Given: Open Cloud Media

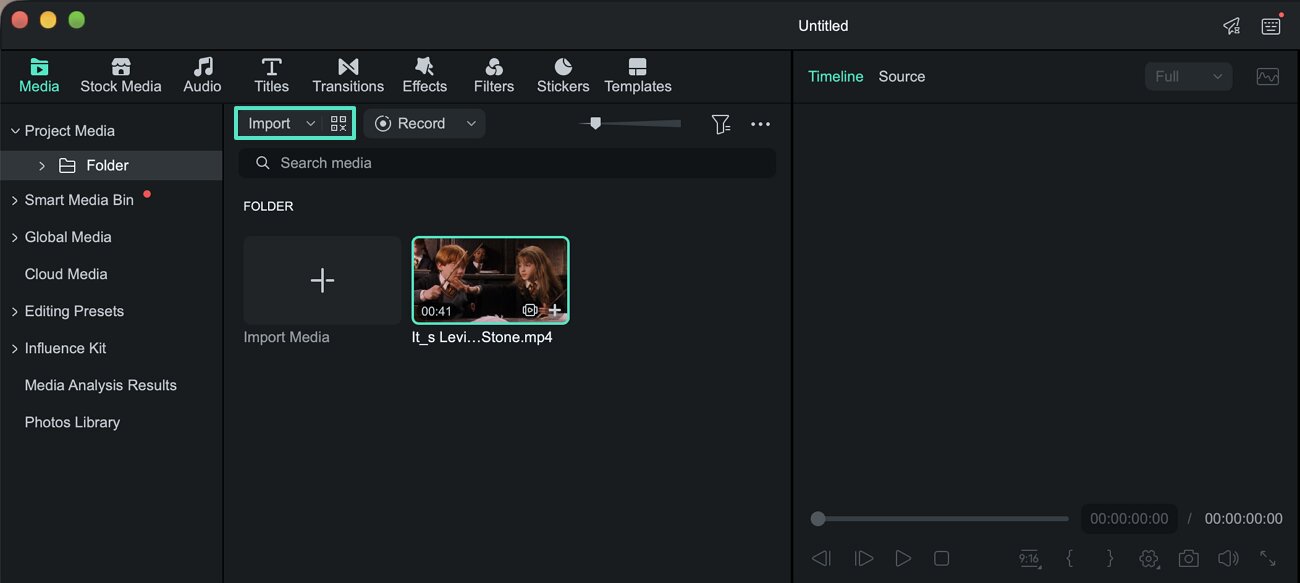Looking at the screenshot, I should pos(66,274).
